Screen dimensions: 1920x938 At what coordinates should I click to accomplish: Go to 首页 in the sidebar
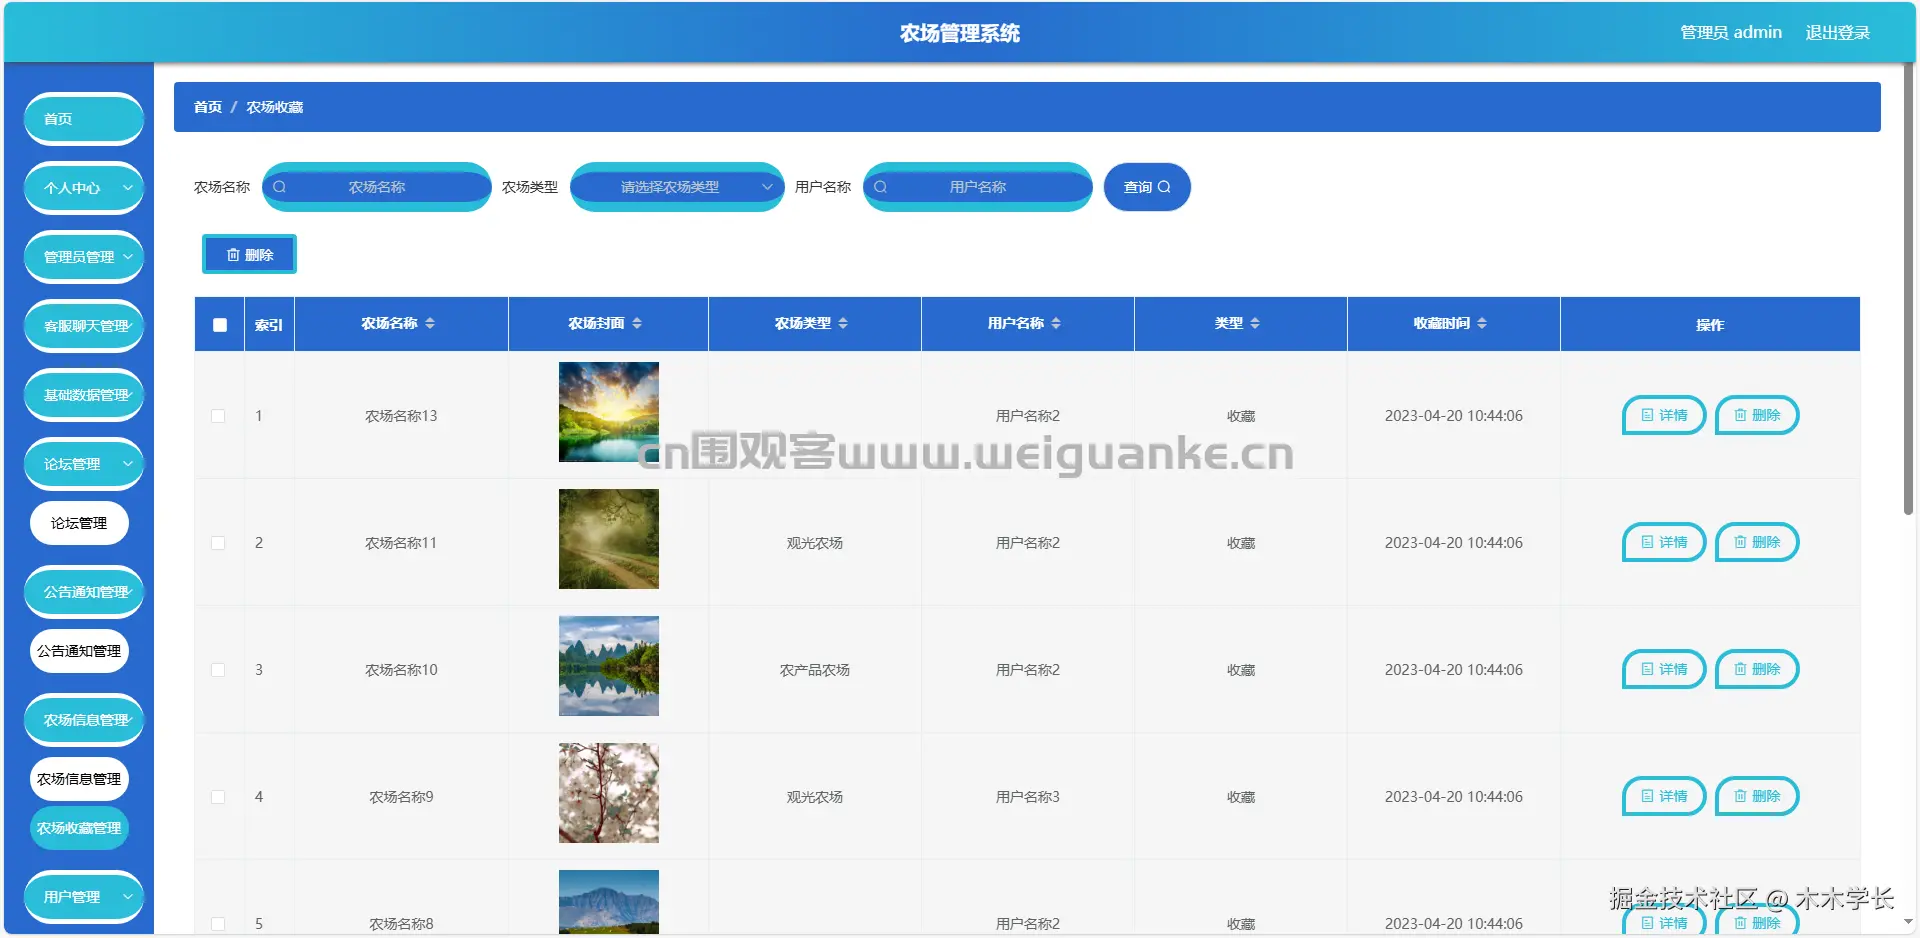click(x=84, y=119)
